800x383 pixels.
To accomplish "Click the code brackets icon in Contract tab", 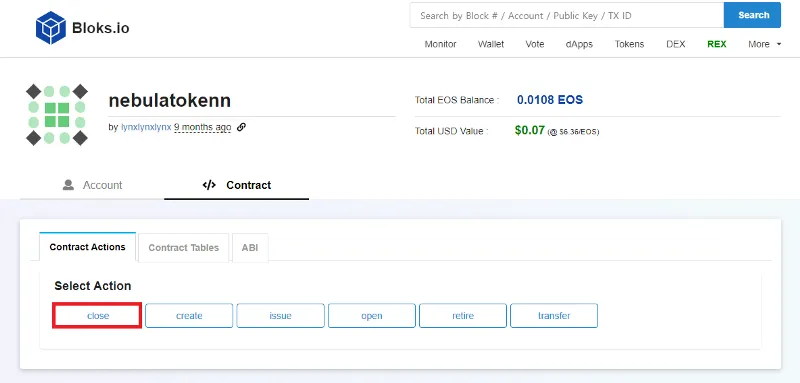I will coord(209,185).
